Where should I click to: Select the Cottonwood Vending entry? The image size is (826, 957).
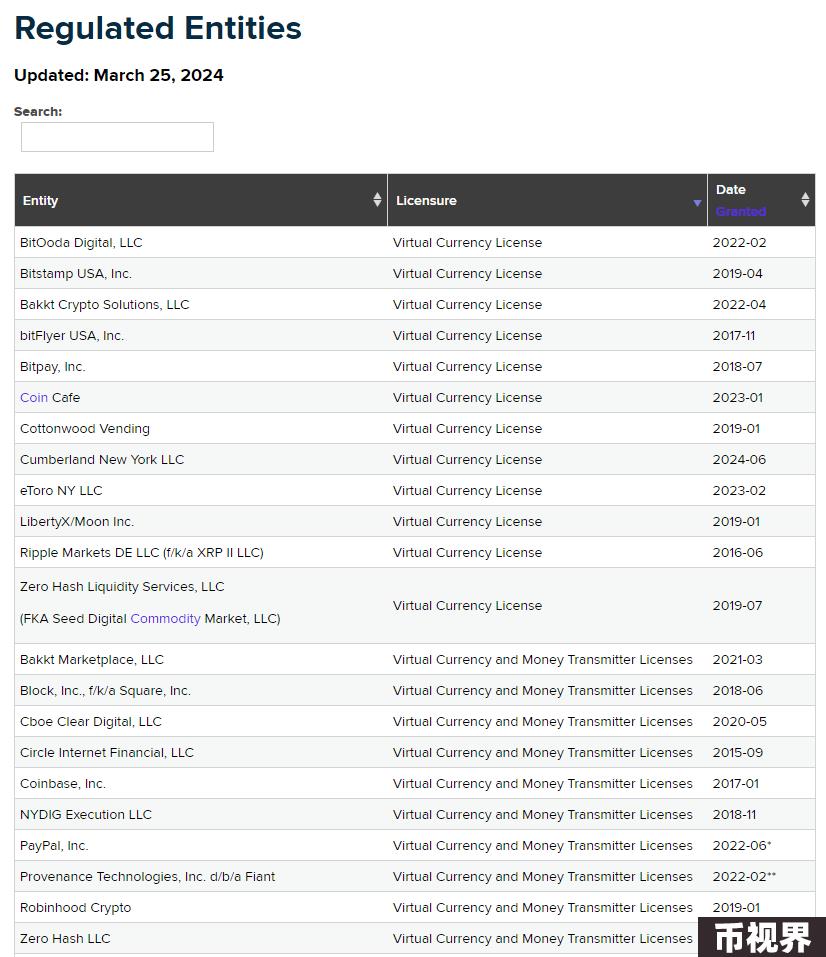[x=85, y=428]
